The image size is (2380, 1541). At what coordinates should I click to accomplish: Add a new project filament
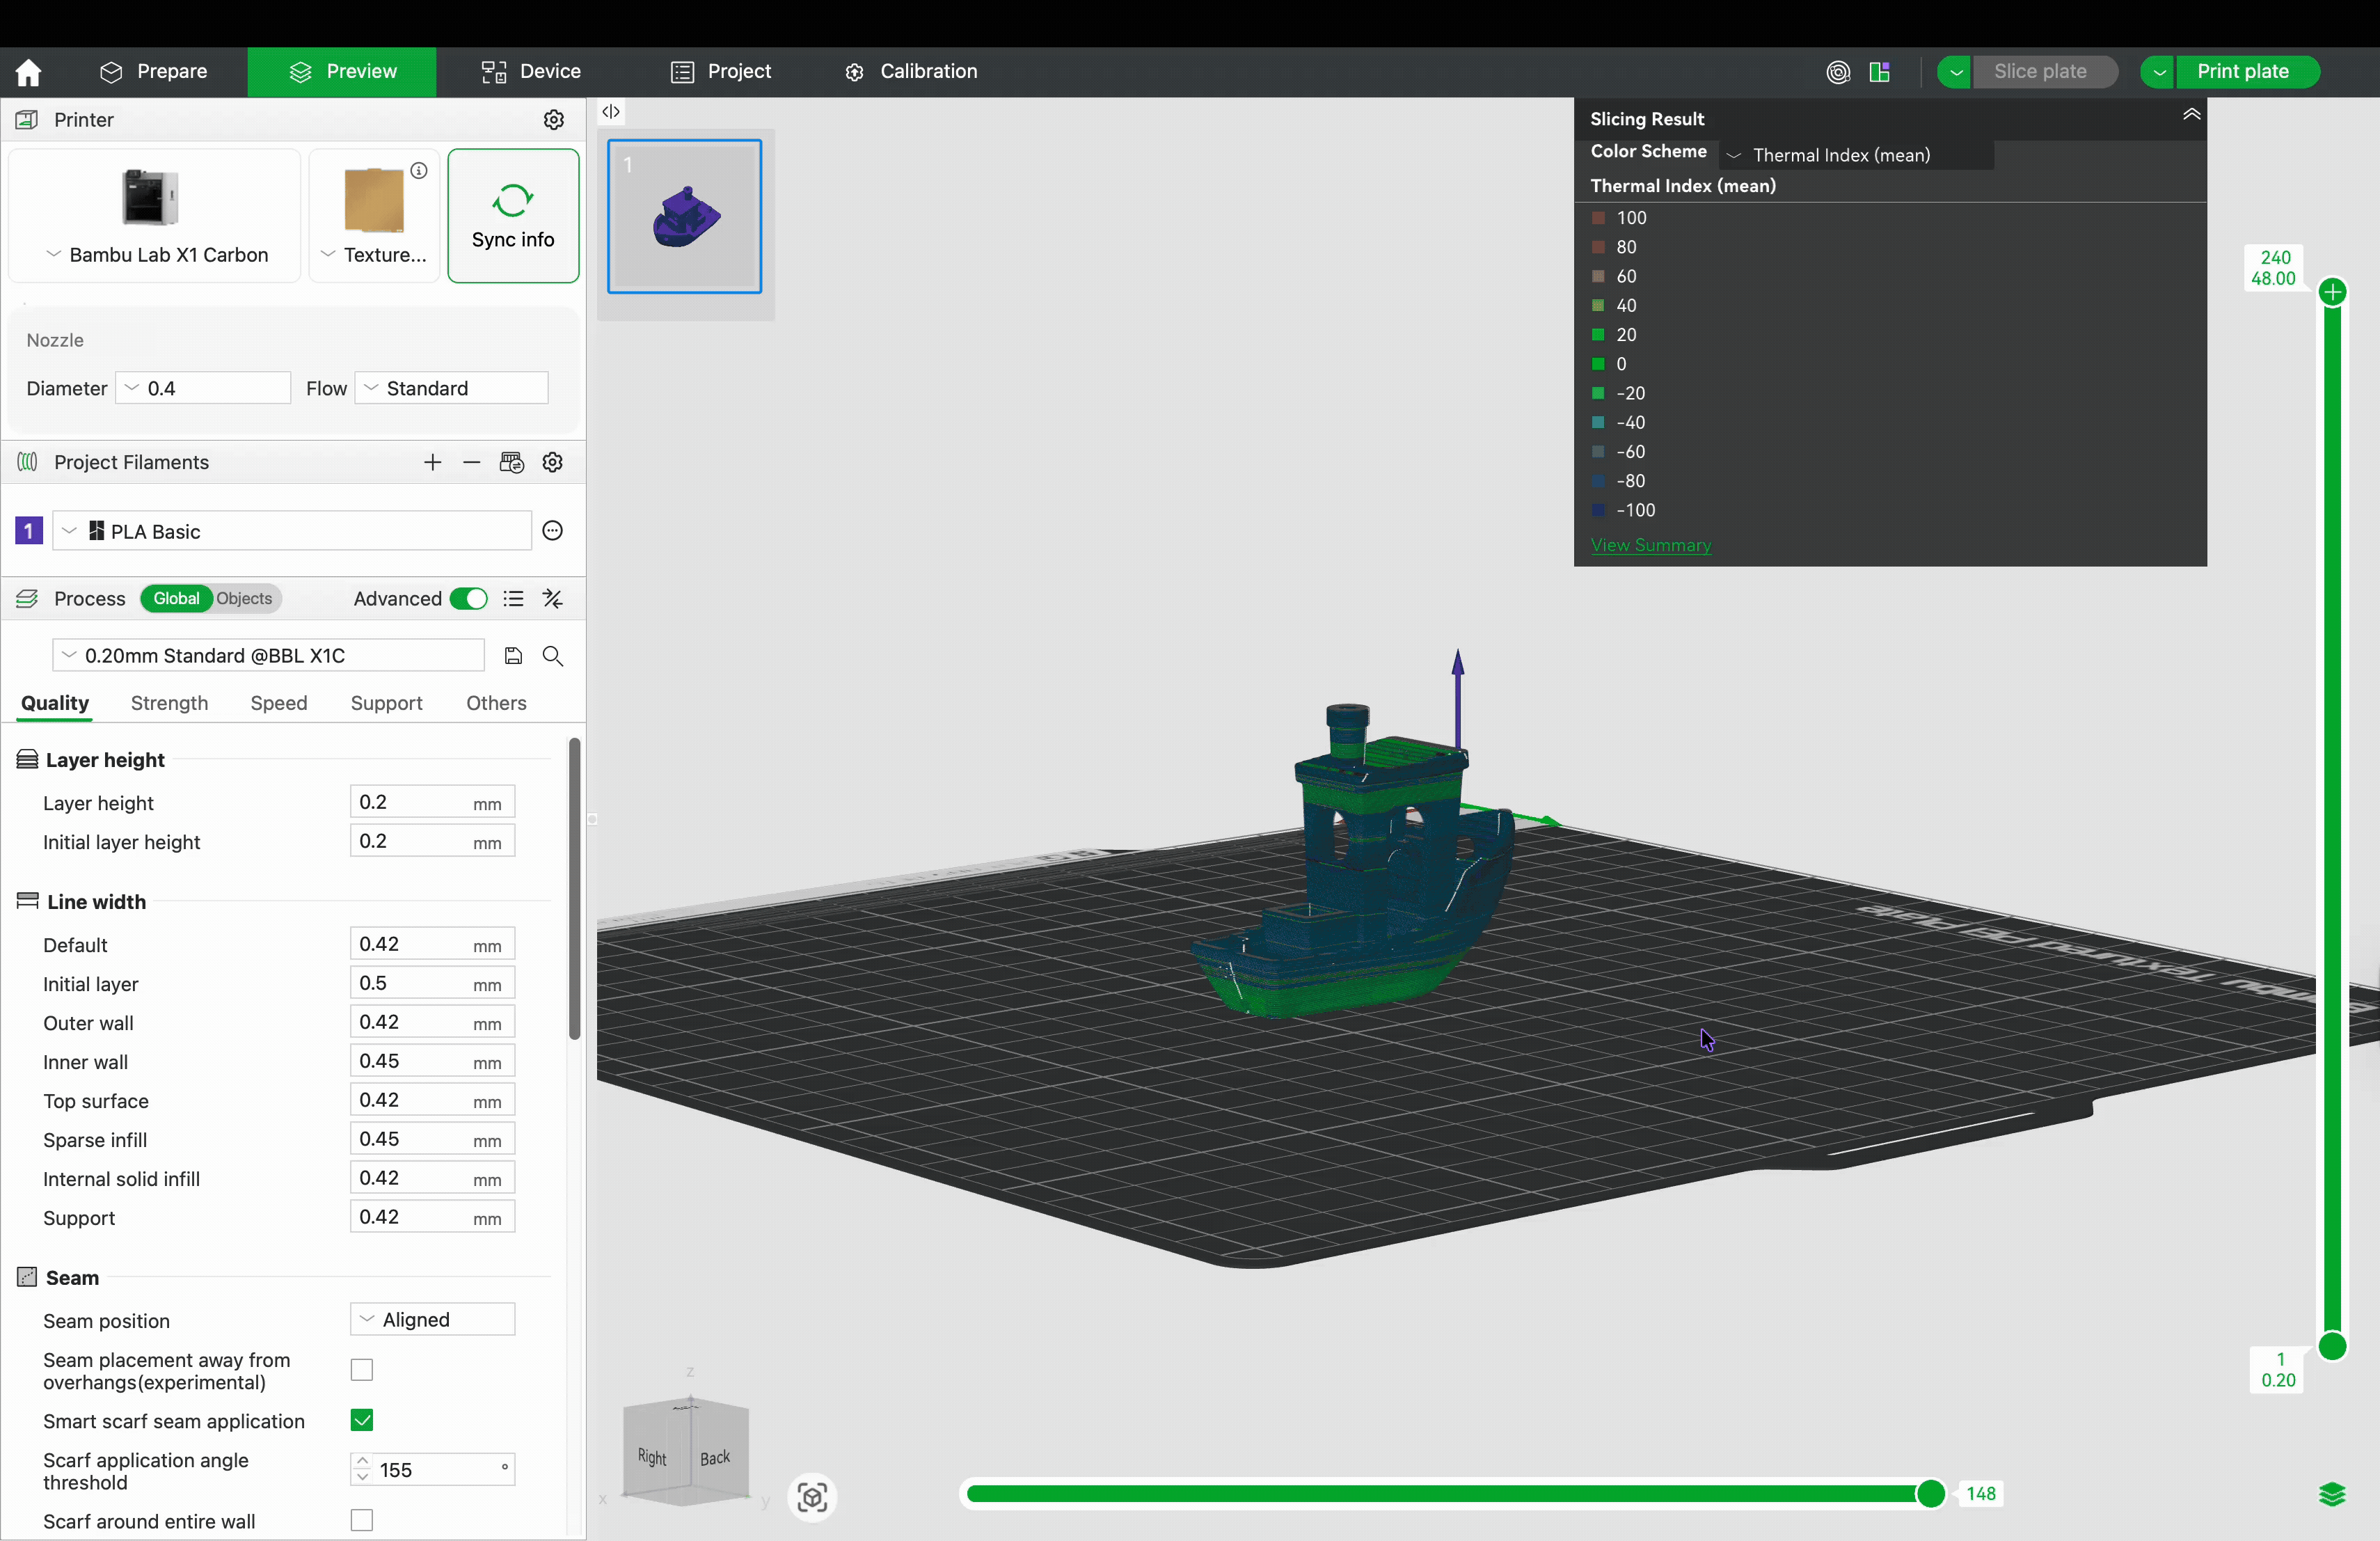tap(432, 462)
